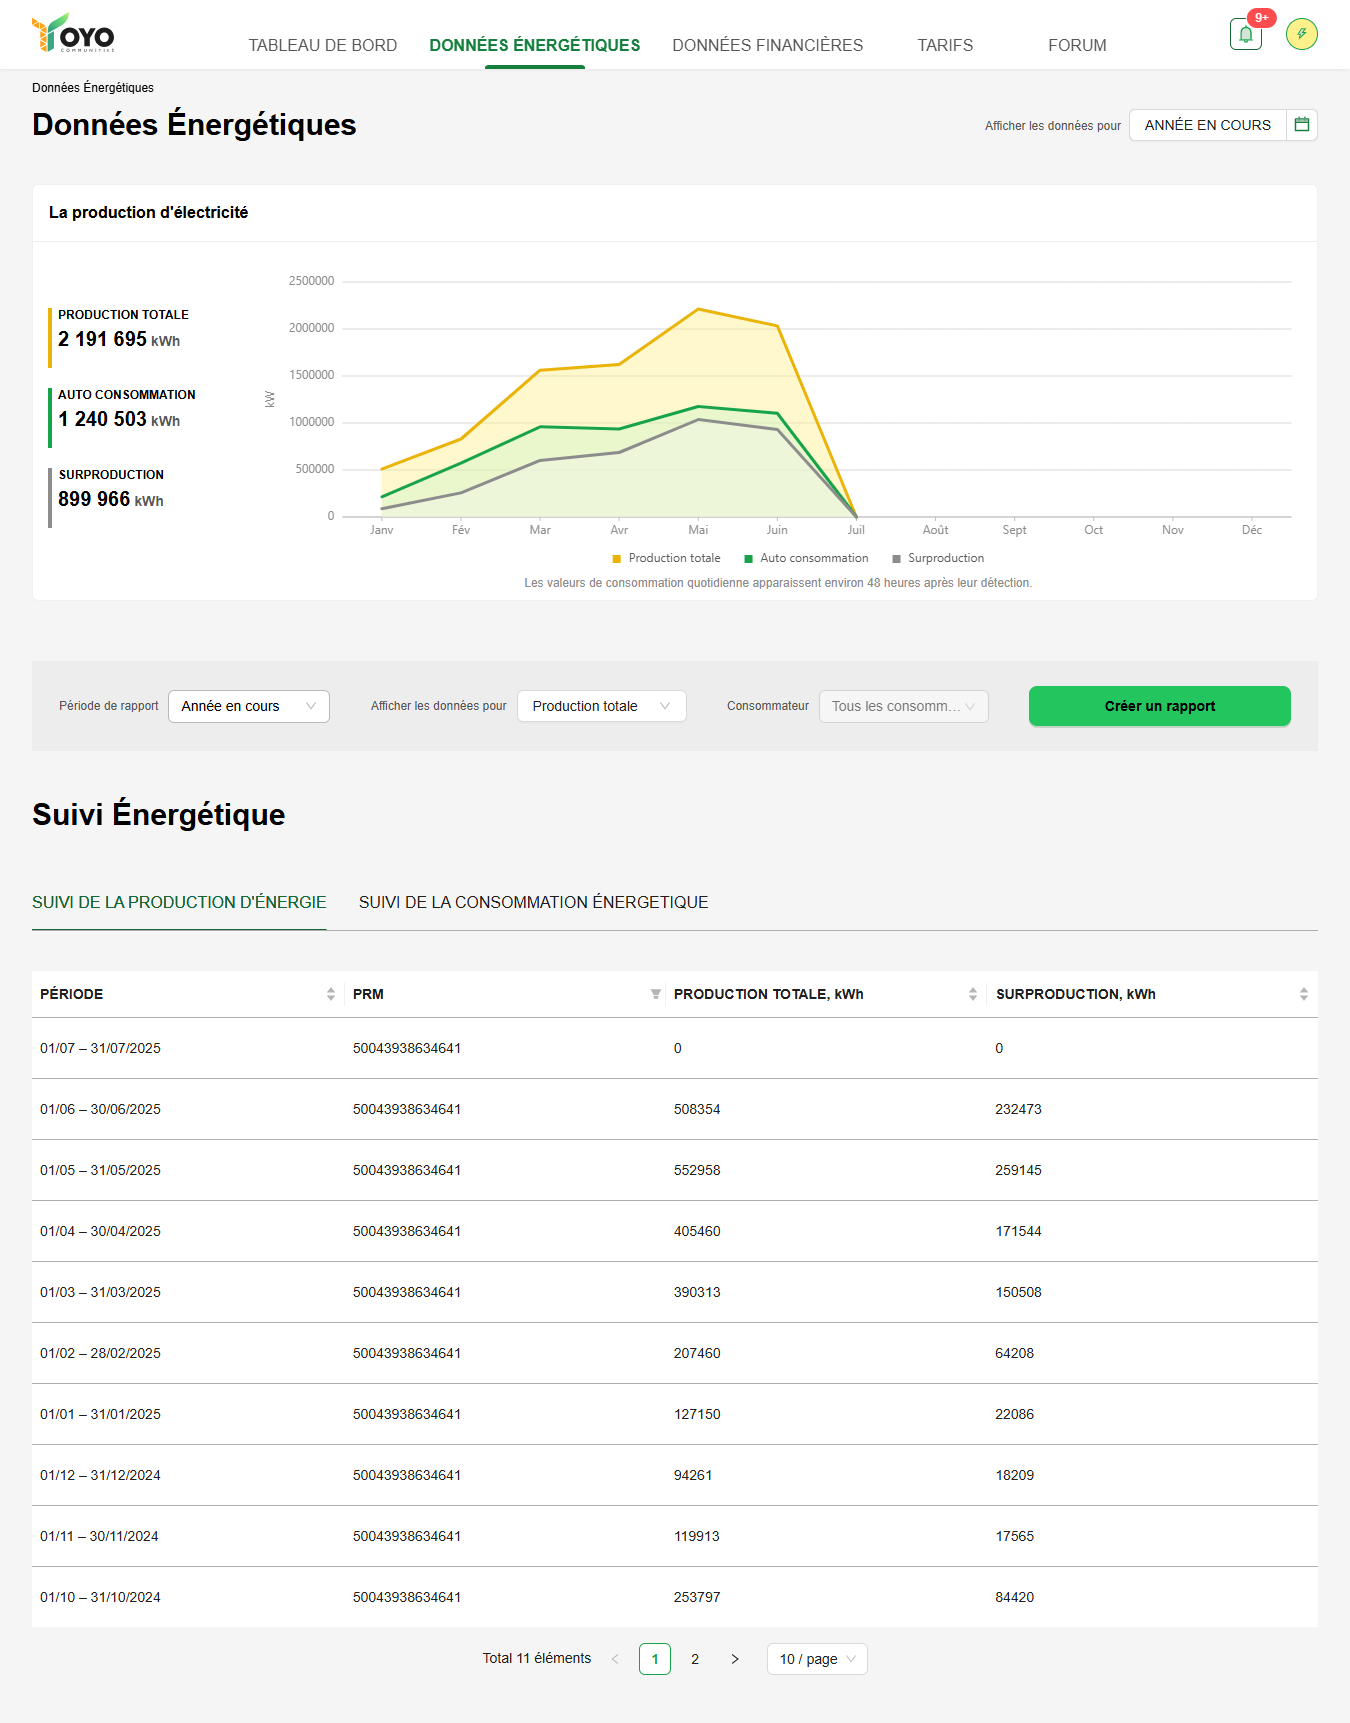Go to Données Financières menu
This screenshot has width=1350, height=1723.
click(x=767, y=45)
